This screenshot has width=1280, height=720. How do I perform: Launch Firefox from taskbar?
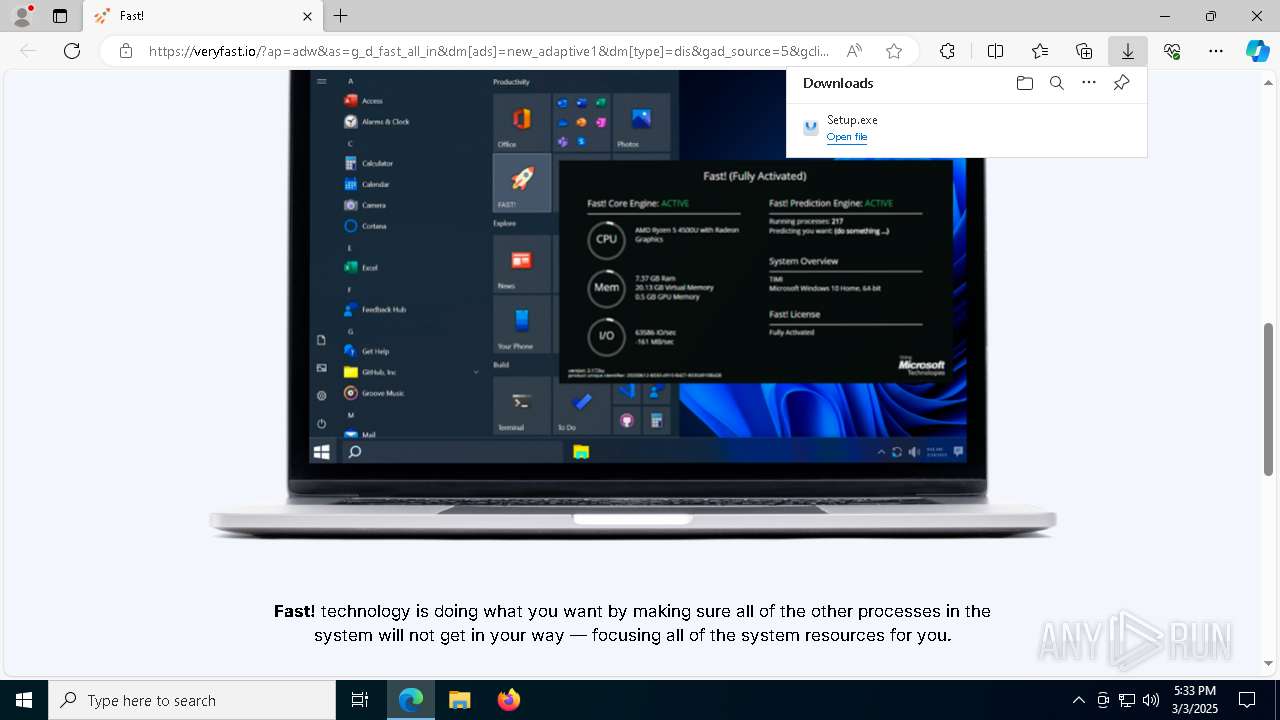(509, 700)
